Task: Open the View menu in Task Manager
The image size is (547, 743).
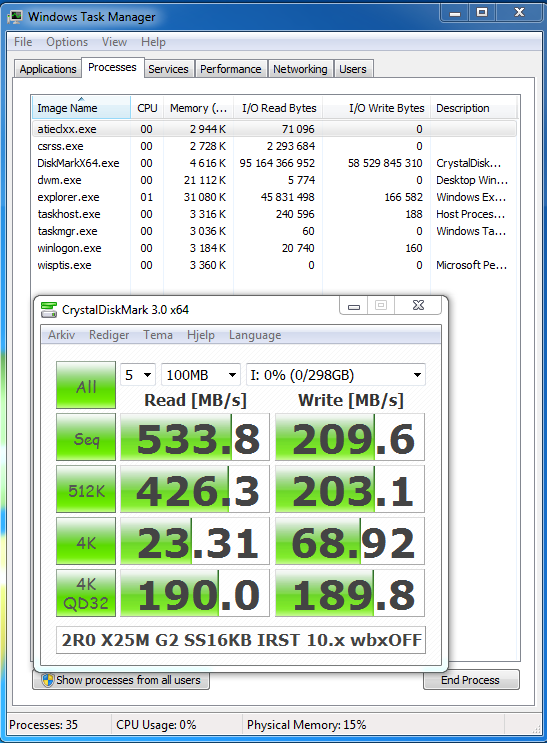Action: (x=114, y=42)
